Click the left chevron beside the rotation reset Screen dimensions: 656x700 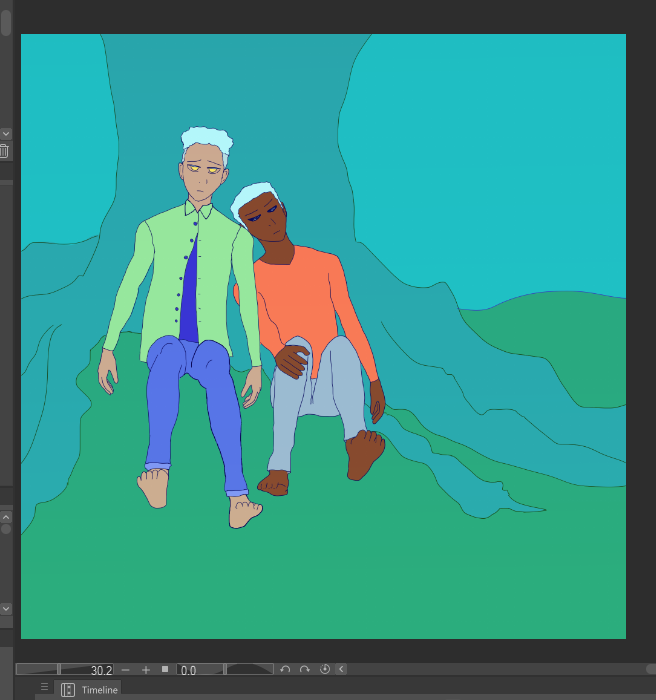pos(341,669)
